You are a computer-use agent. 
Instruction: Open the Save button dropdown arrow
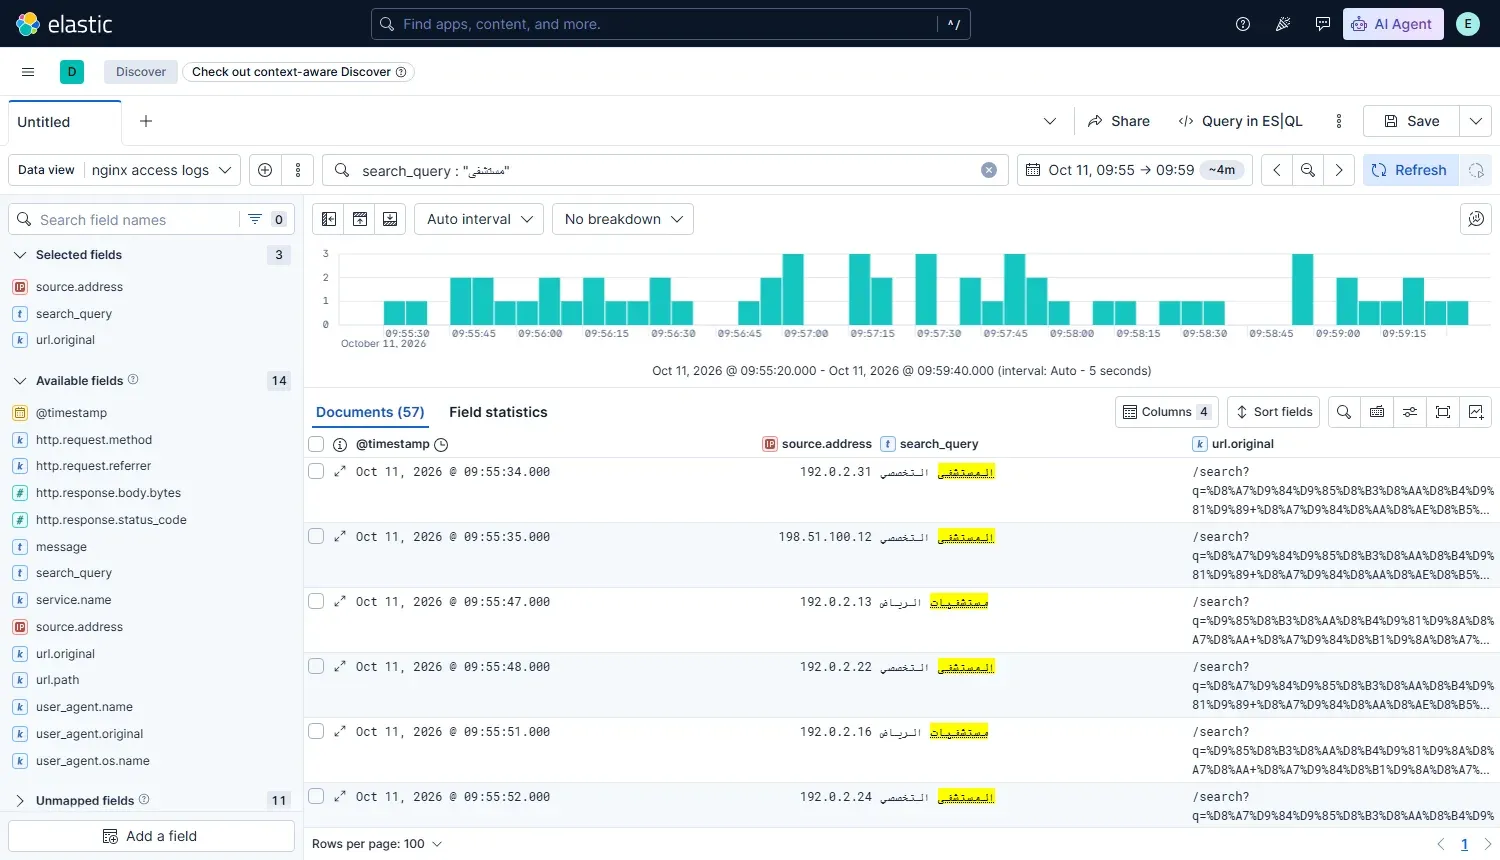point(1475,121)
